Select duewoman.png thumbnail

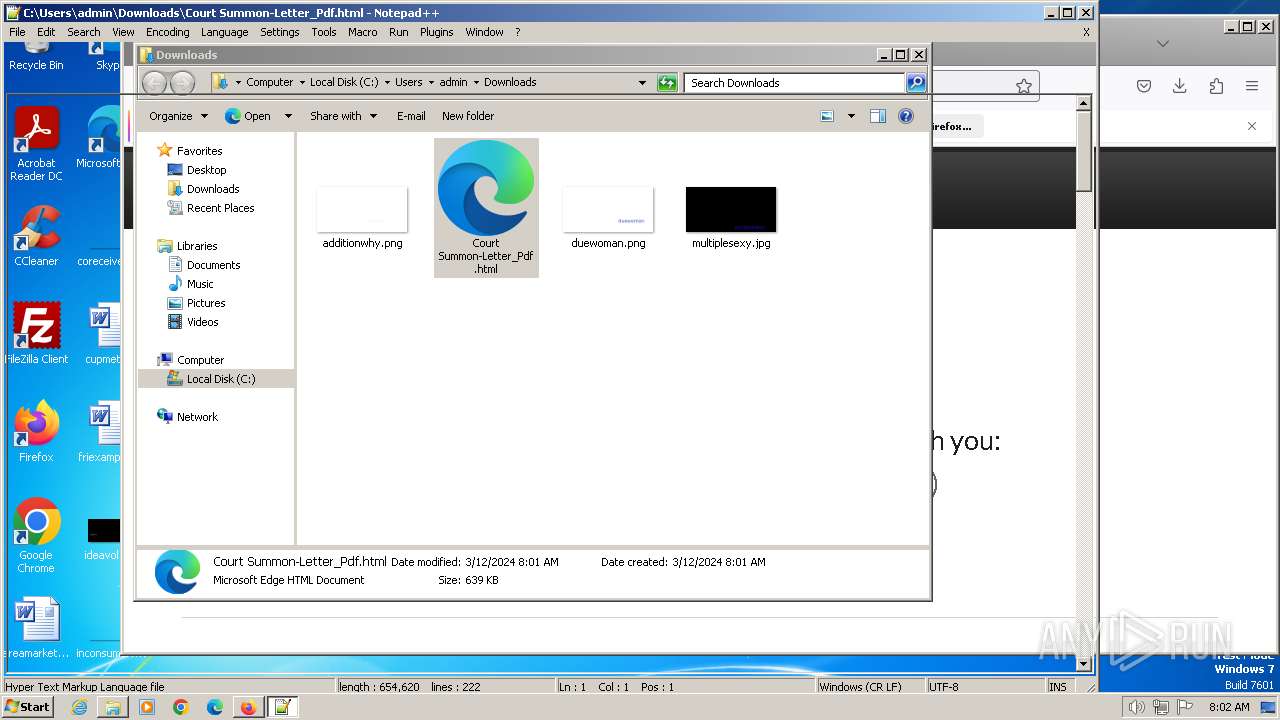[608, 209]
